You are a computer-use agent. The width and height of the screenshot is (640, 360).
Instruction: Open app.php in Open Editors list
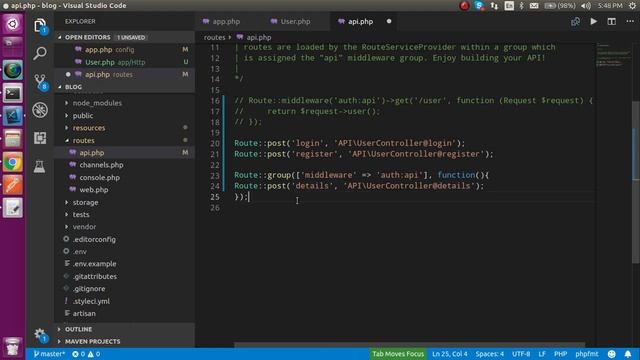pyautogui.click(x=124, y=49)
